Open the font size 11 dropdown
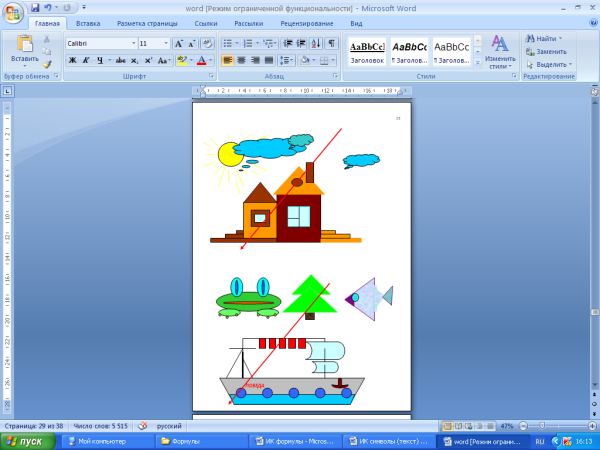This screenshot has height=450, width=600. tap(153, 44)
